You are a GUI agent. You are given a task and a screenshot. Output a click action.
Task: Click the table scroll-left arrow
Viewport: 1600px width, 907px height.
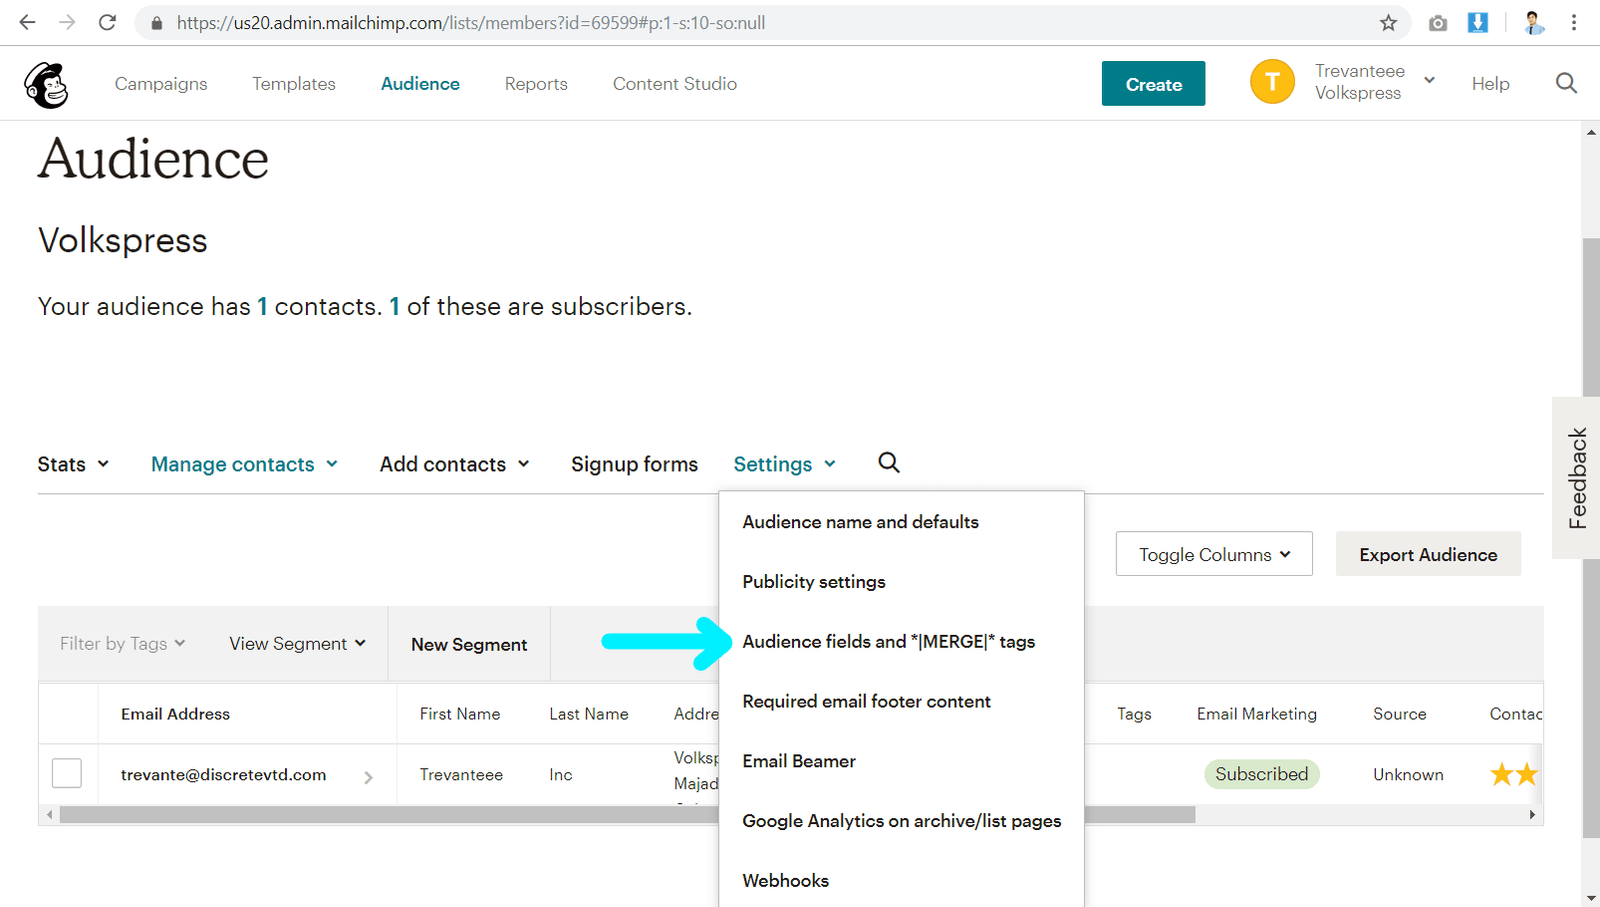click(x=49, y=815)
